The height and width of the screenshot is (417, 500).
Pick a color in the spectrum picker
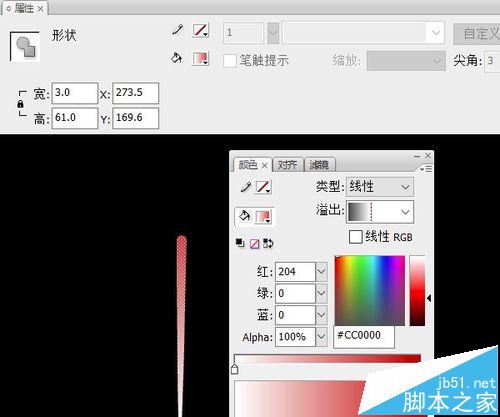(x=370, y=290)
